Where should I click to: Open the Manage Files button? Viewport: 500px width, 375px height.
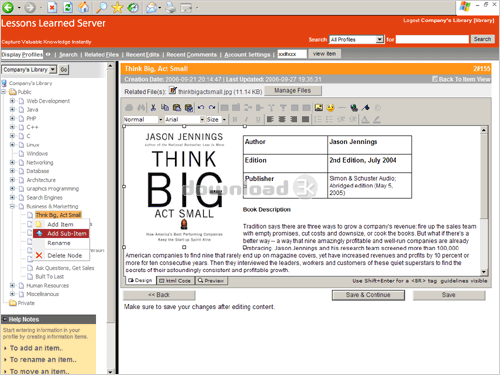(x=293, y=91)
